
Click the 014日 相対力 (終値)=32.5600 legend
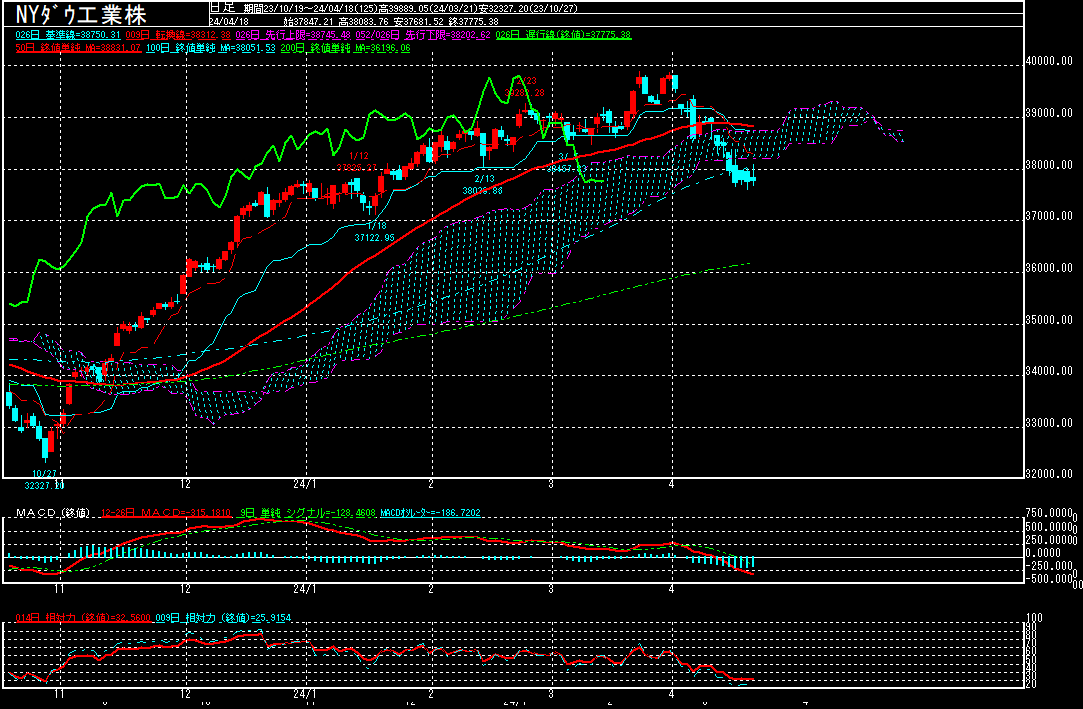click(x=83, y=618)
